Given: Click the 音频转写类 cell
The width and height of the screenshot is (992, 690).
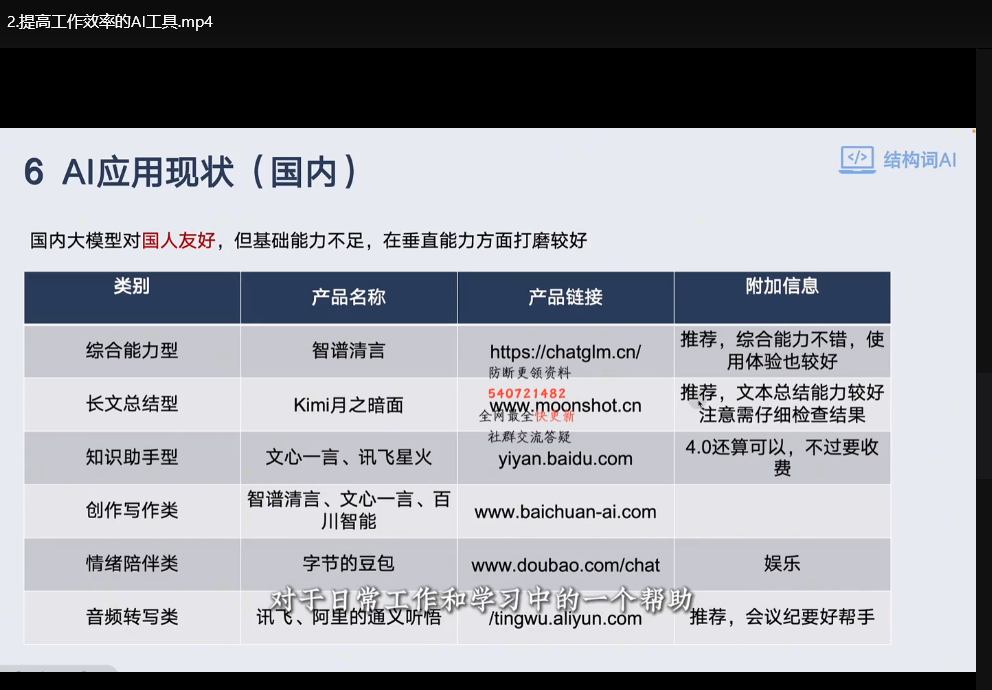Looking at the screenshot, I should 132,617.
